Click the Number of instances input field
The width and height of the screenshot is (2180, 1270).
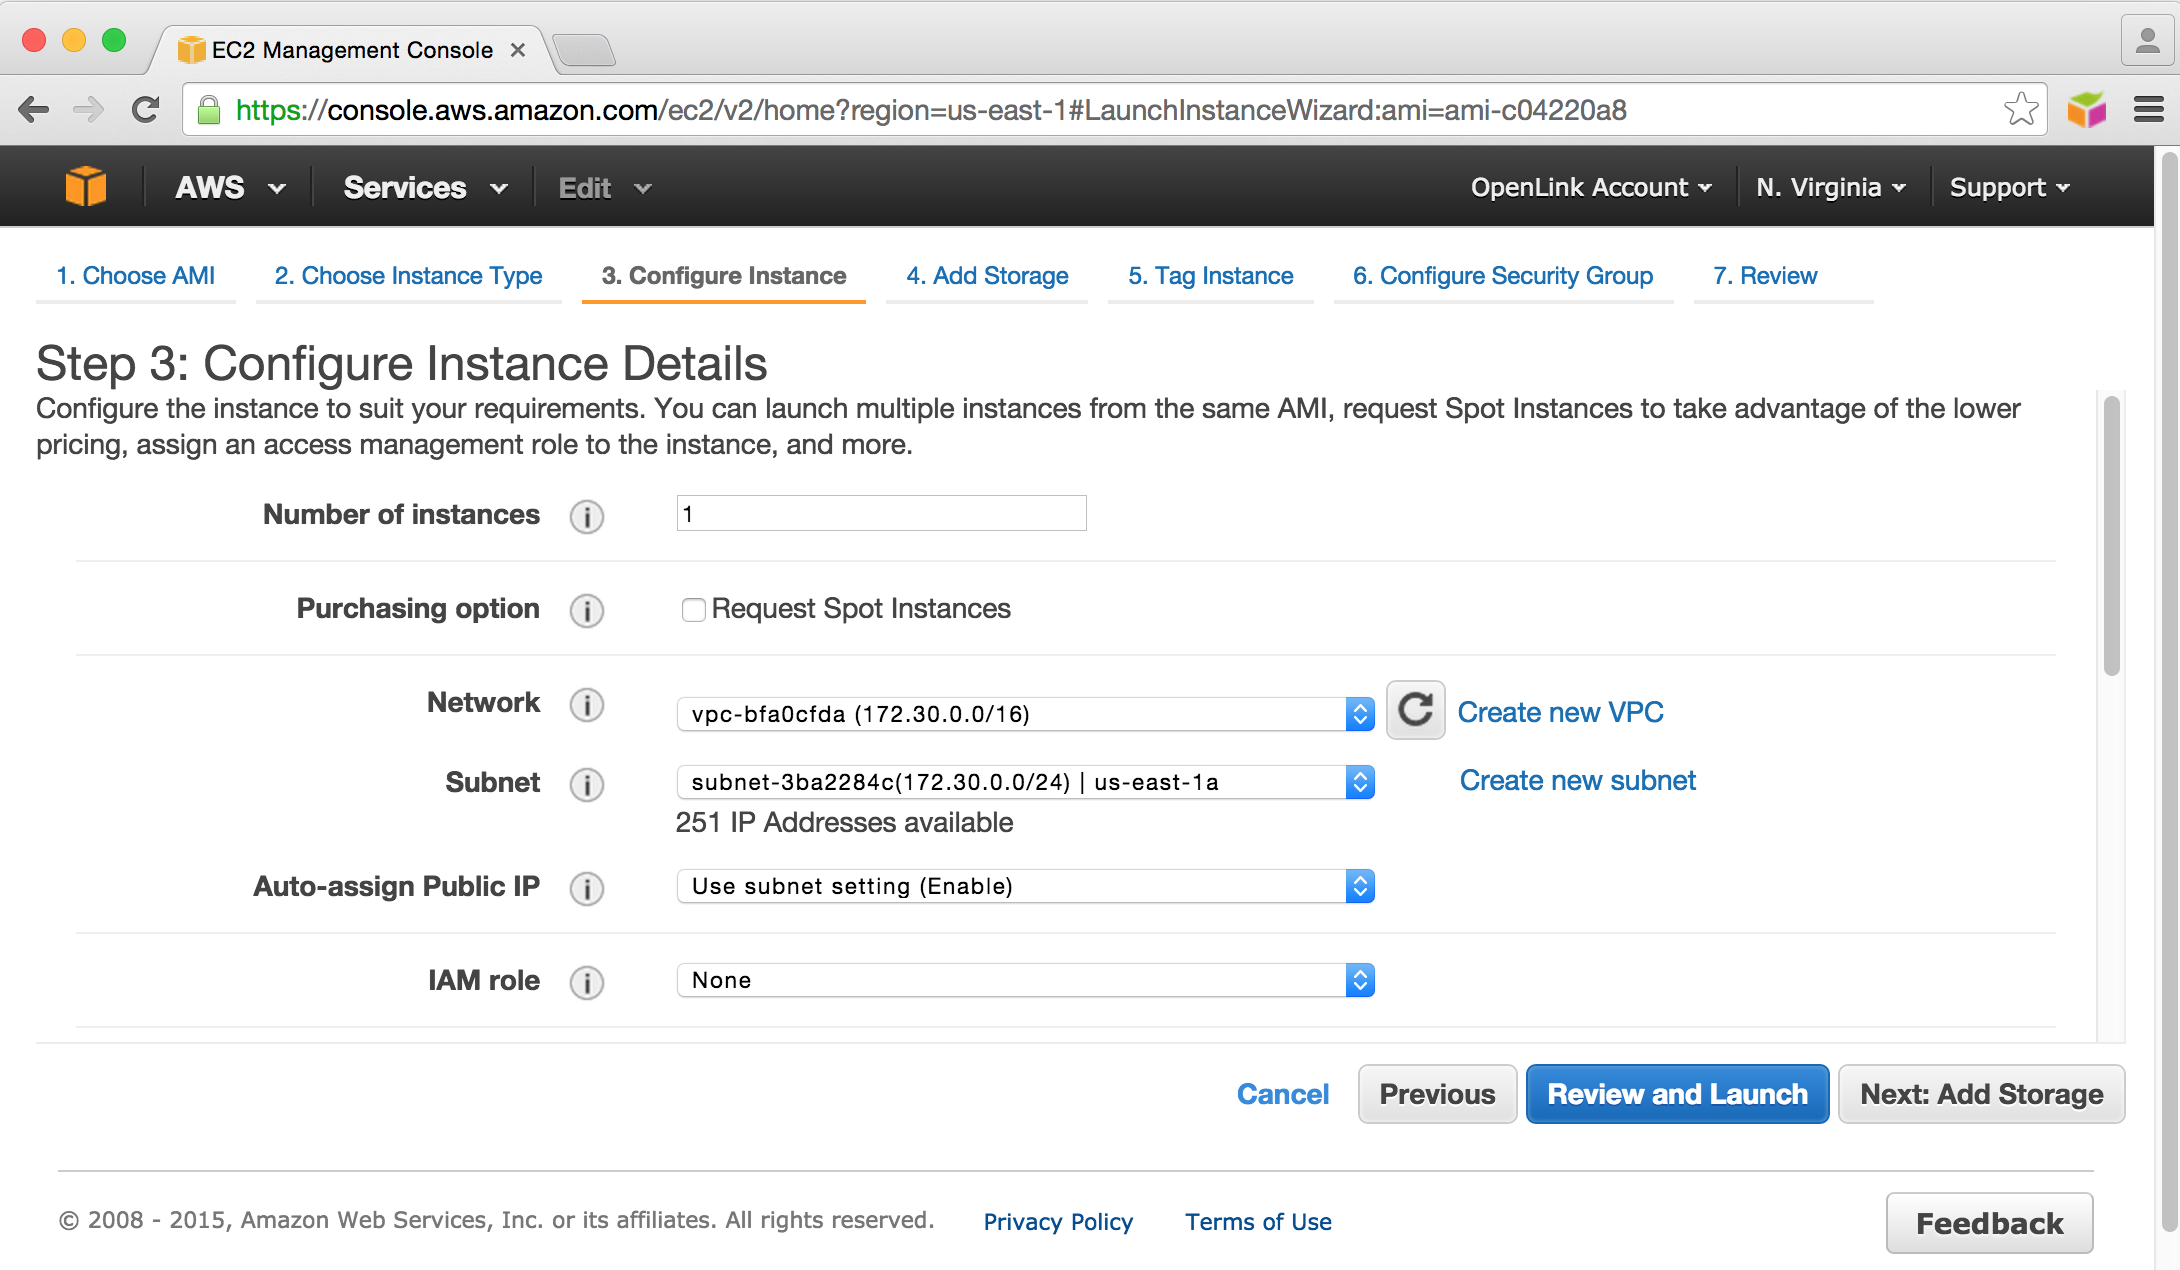pyautogui.click(x=881, y=514)
